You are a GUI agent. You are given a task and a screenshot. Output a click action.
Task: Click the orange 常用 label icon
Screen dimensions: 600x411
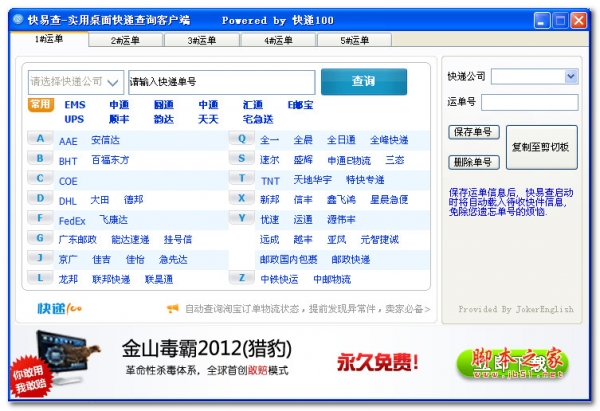41,104
